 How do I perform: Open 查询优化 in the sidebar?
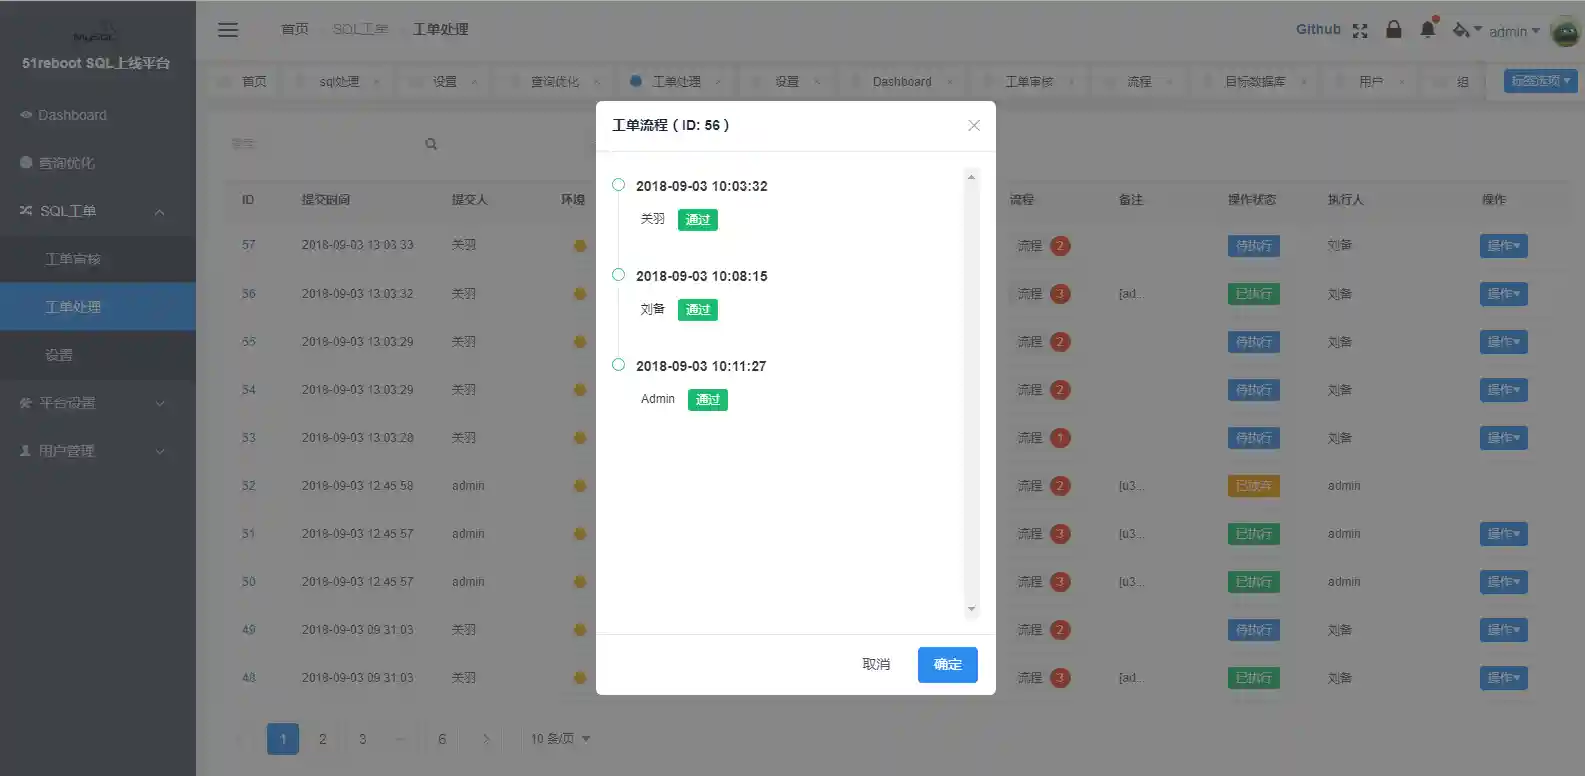click(x=98, y=163)
